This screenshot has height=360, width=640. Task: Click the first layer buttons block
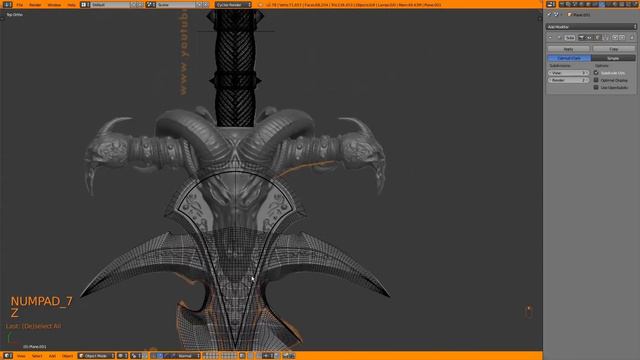[x=211, y=356]
